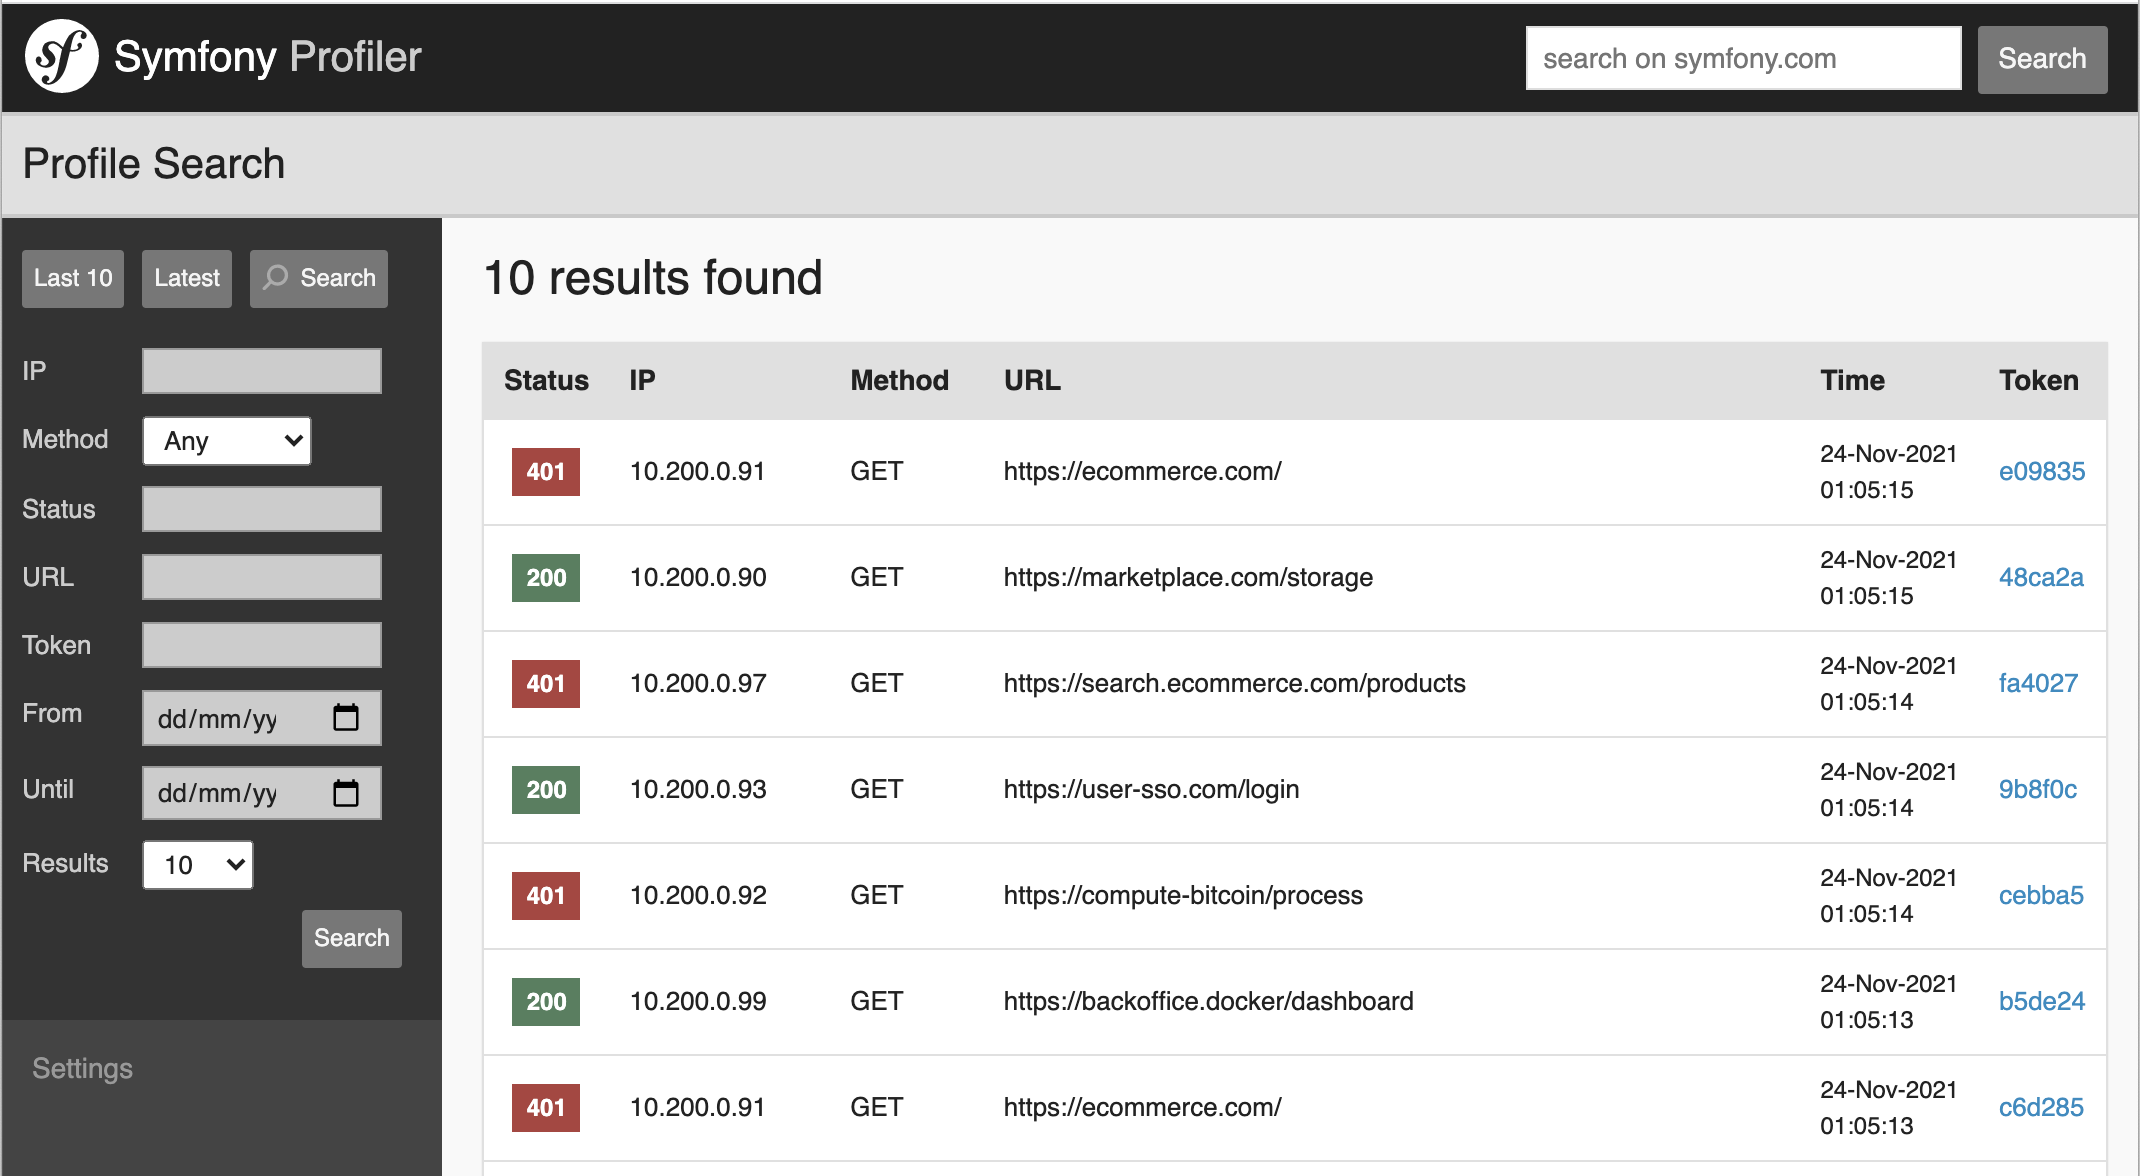The height and width of the screenshot is (1176, 2140).
Task: Open profile token b5de24
Action: [2040, 1002]
